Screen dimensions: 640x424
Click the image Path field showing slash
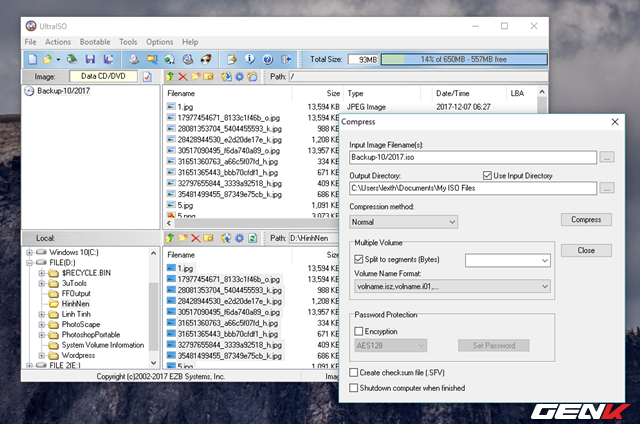click(x=418, y=77)
